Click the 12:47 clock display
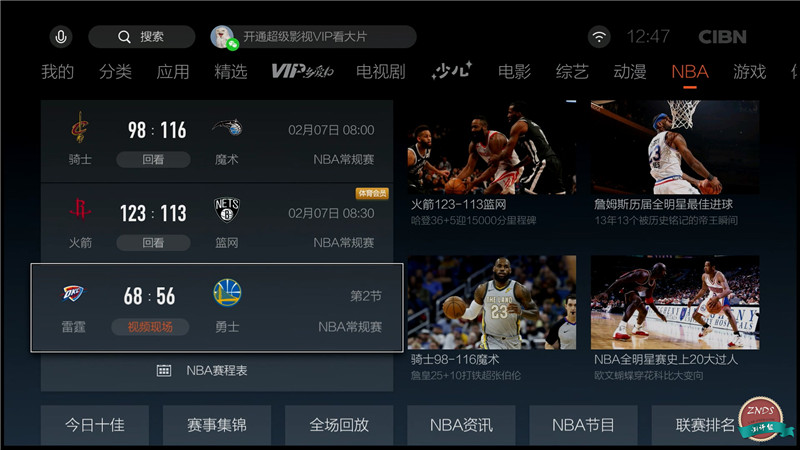The height and width of the screenshot is (450, 800). (647, 37)
